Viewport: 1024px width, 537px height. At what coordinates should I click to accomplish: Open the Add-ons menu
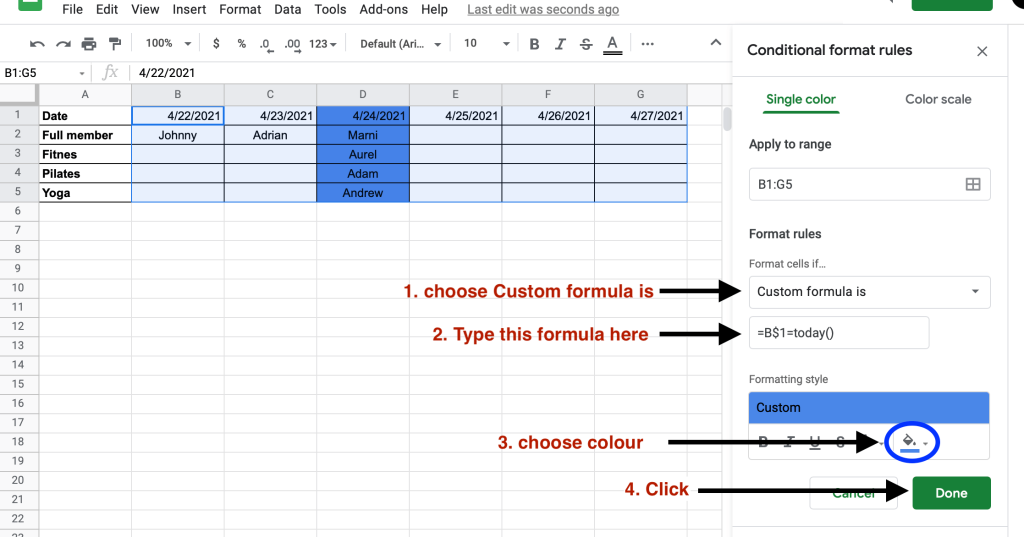[383, 9]
